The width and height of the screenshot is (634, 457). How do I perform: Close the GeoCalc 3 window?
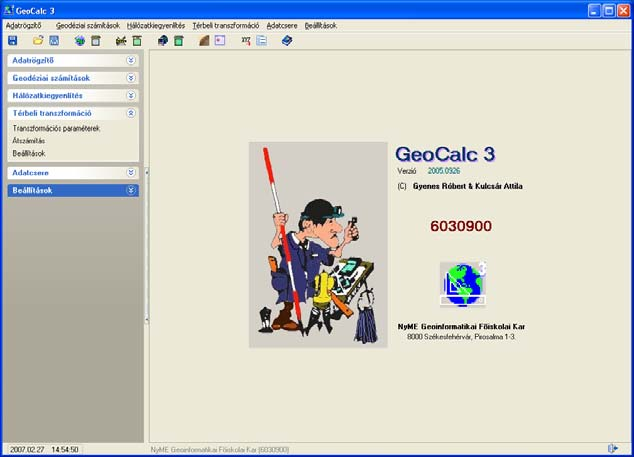click(x=623, y=11)
